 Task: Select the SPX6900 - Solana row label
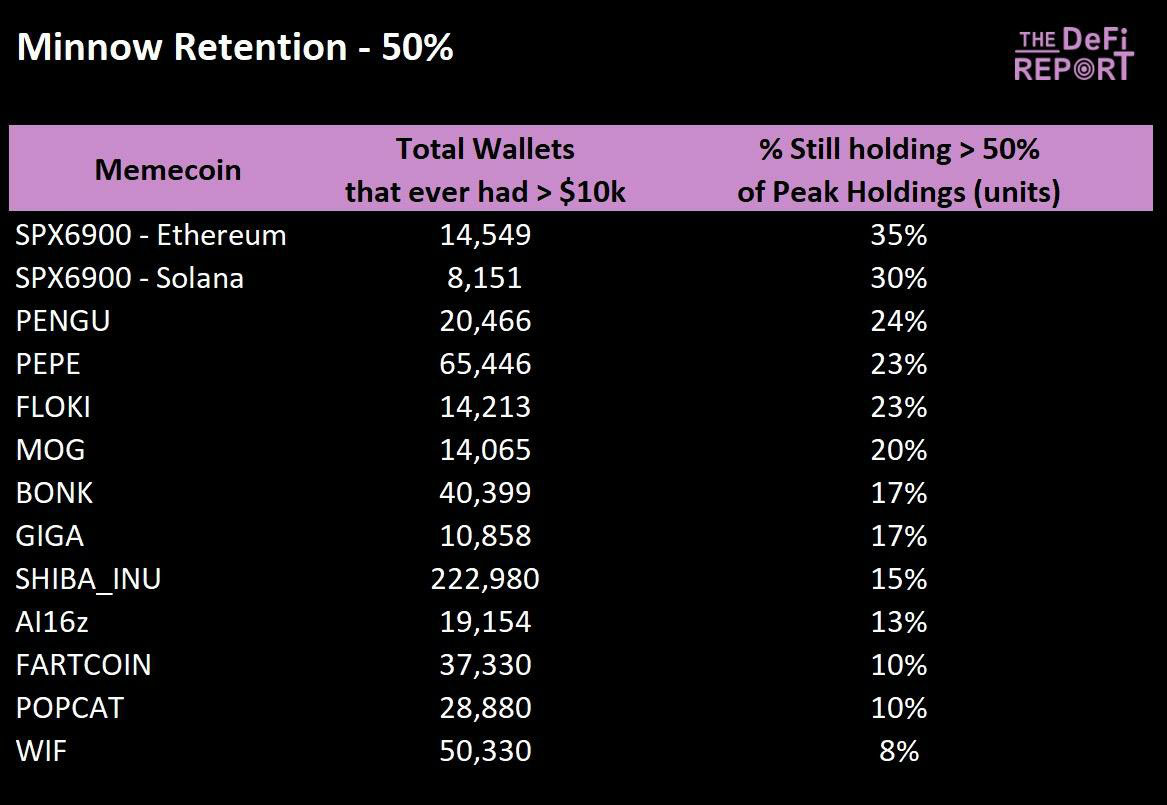(130, 278)
